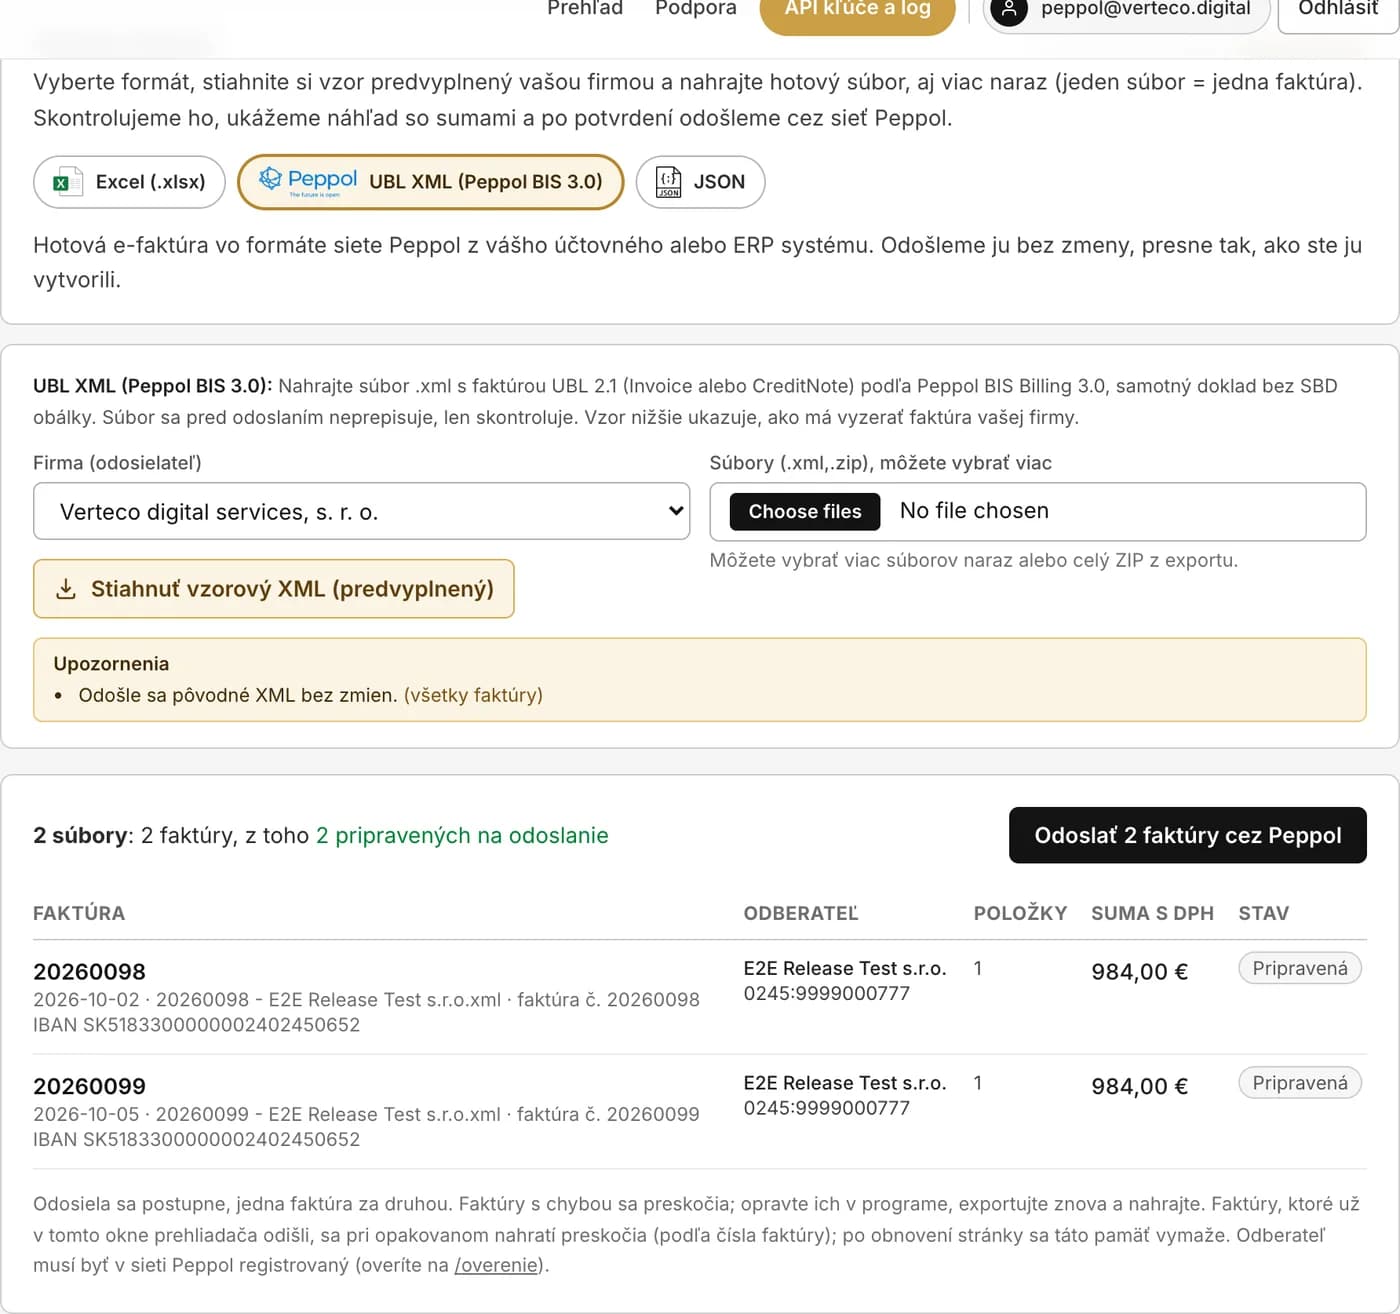The width and height of the screenshot is (1400, 1314).
Task: Click the 984,00 € amount for invoice 20260099
Action: point(1140,1087)
